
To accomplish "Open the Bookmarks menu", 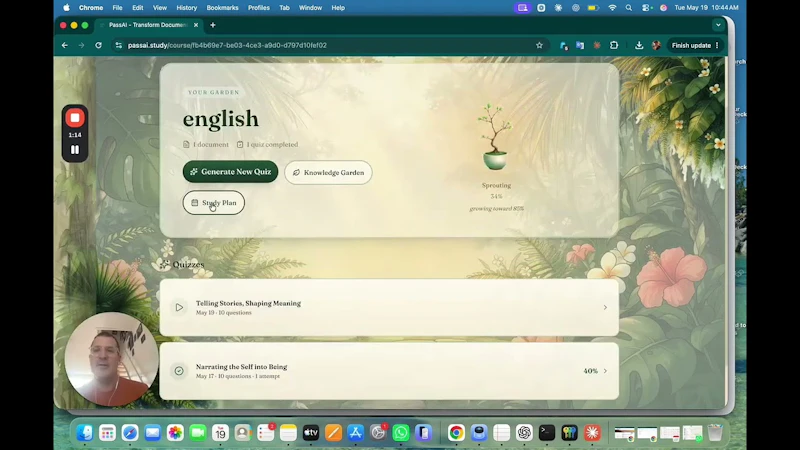I will coord(222,8).
